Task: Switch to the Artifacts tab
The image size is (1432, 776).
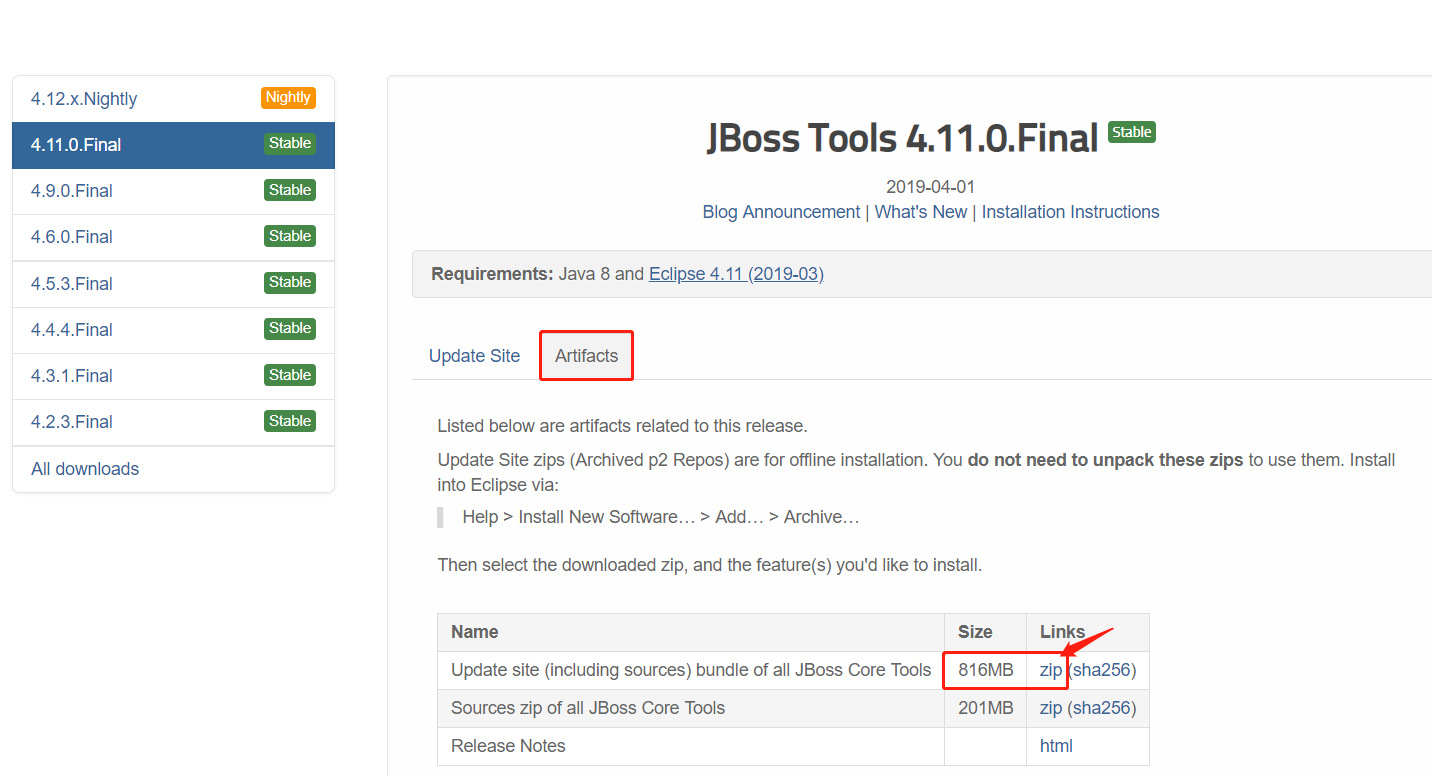Action: [587, 356]
